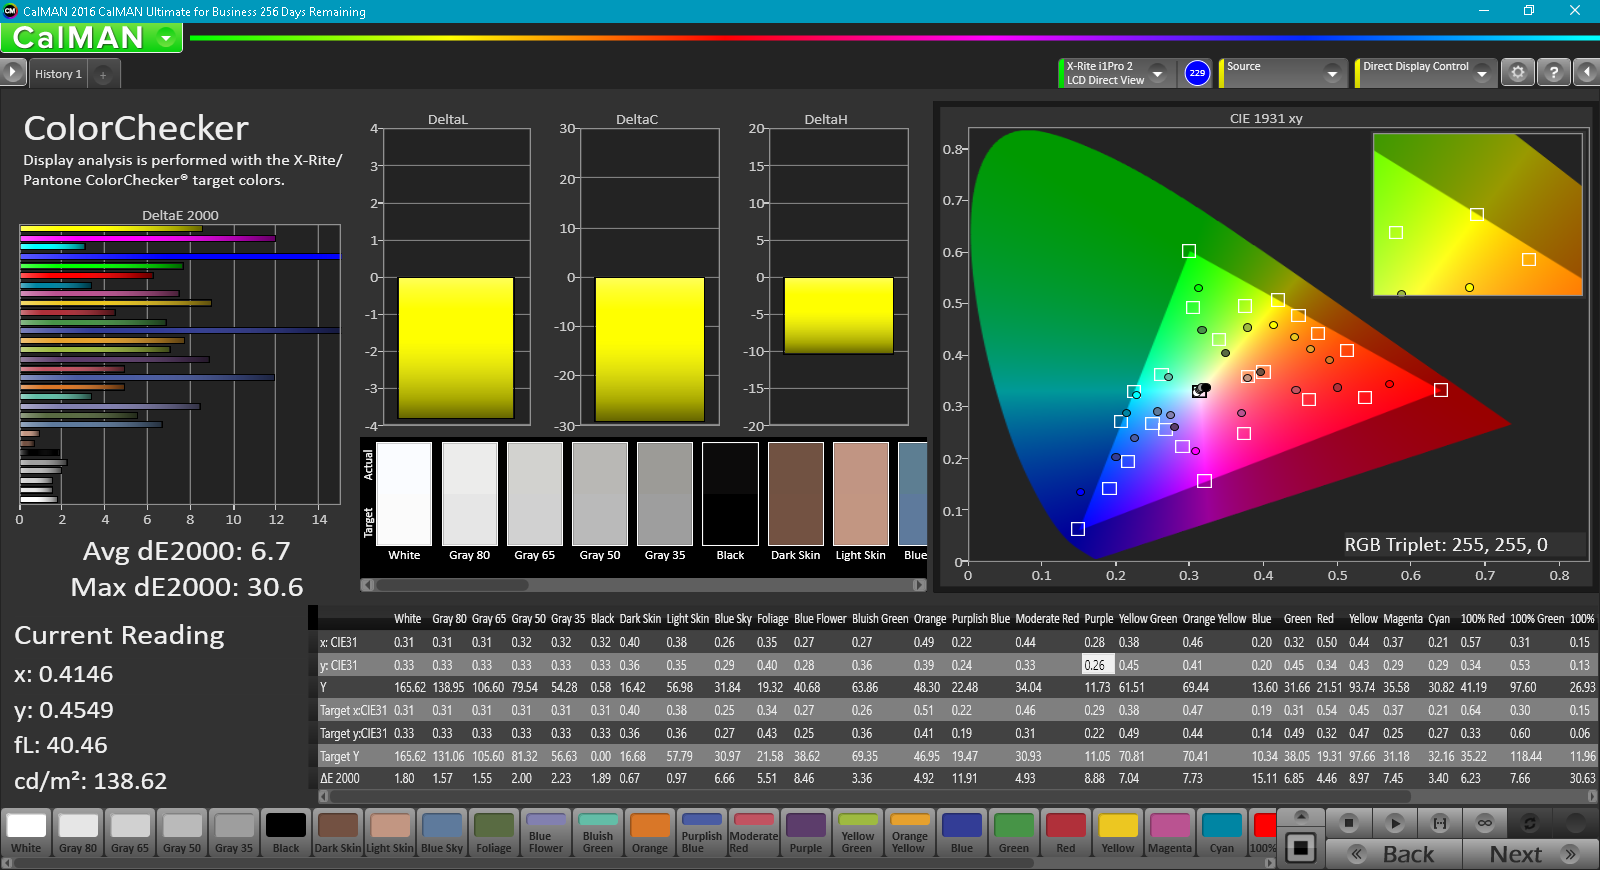Click the large black pattern window button
Viewport: 1600px width, 870px height.
pyautogui.click(x=1301, y=848)
